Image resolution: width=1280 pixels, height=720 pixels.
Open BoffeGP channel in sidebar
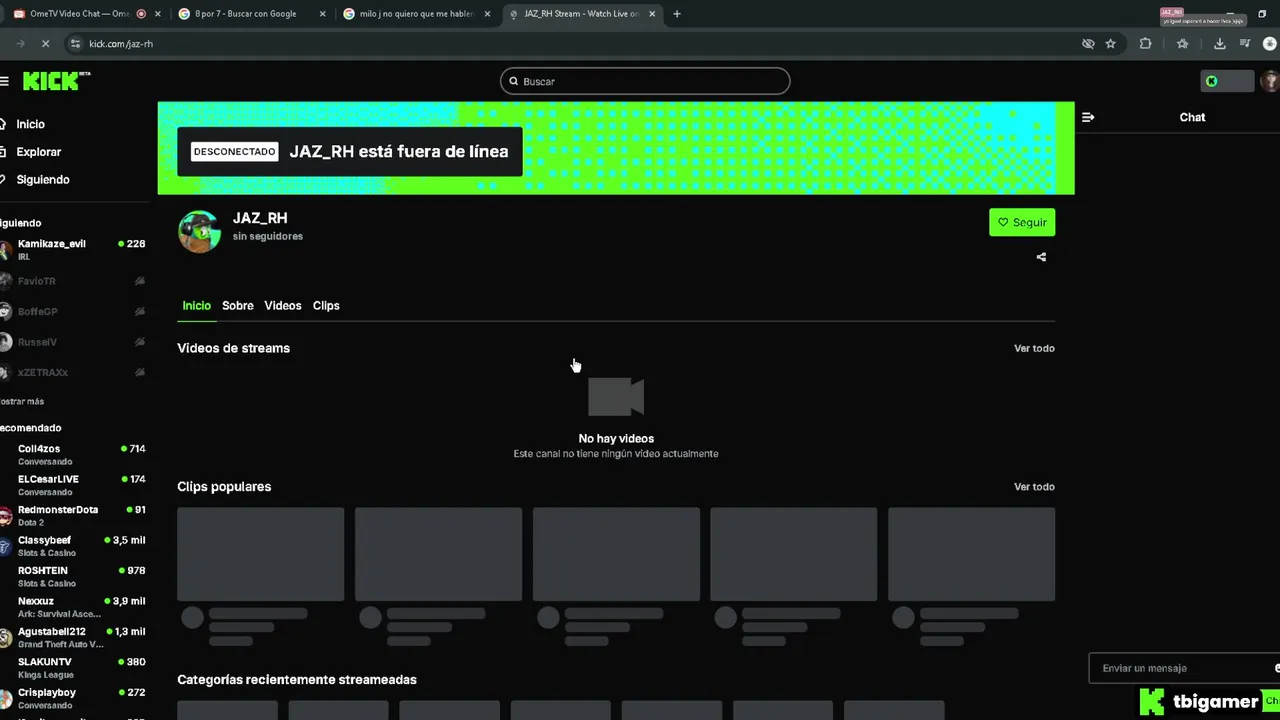(x=73, y=311)
